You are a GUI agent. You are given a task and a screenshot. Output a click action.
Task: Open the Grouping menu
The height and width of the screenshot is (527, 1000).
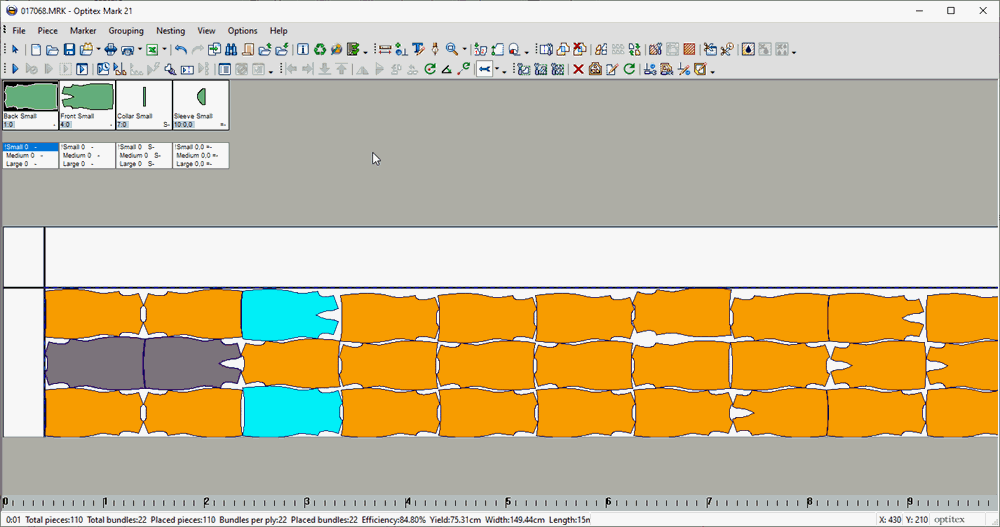point(126,31)
